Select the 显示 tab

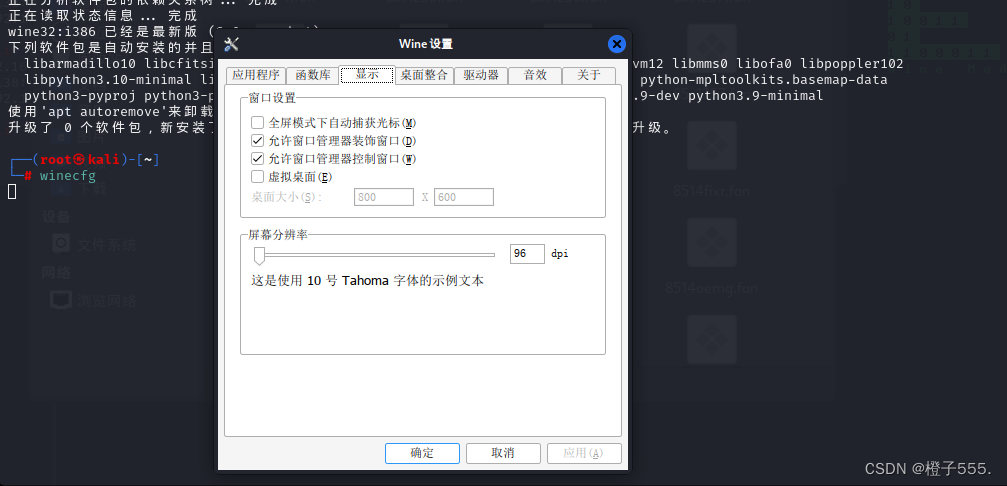tap(367, 74)
